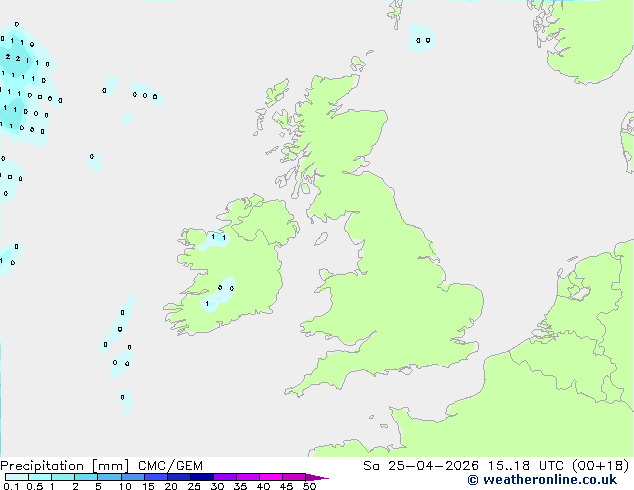
Task: Click the 30–35 mm purple legend swatch
Action: 224,477
